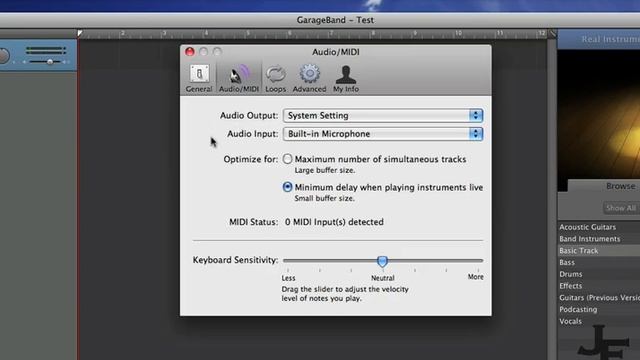Open the Show All dropdown
The image size is (640, 360).
620,208
